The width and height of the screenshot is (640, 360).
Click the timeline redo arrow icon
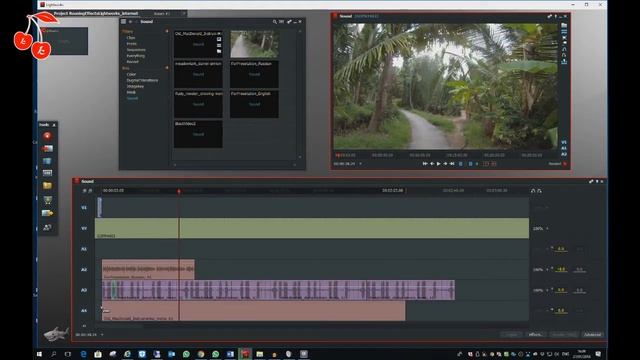tap(540, 191)
